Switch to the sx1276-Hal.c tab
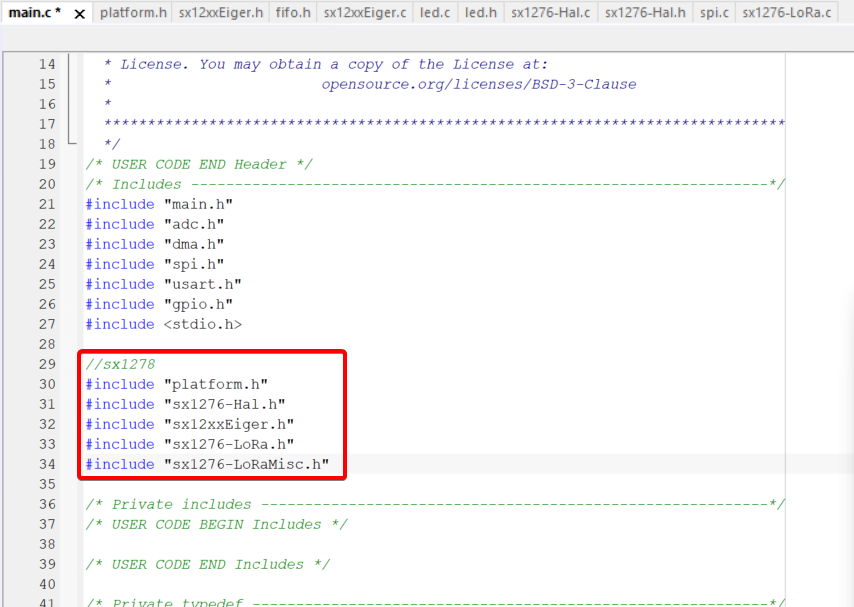This screenshot has width=854, height=607. [550, 13]
